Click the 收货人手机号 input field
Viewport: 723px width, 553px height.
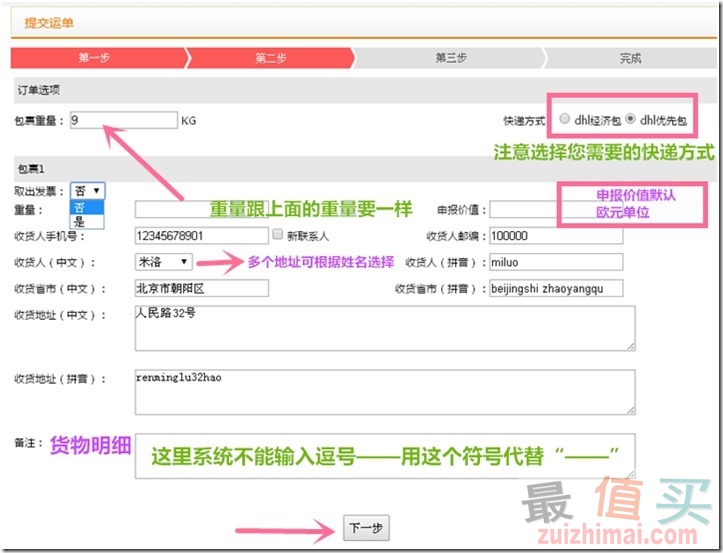click(x=201, y=236)
